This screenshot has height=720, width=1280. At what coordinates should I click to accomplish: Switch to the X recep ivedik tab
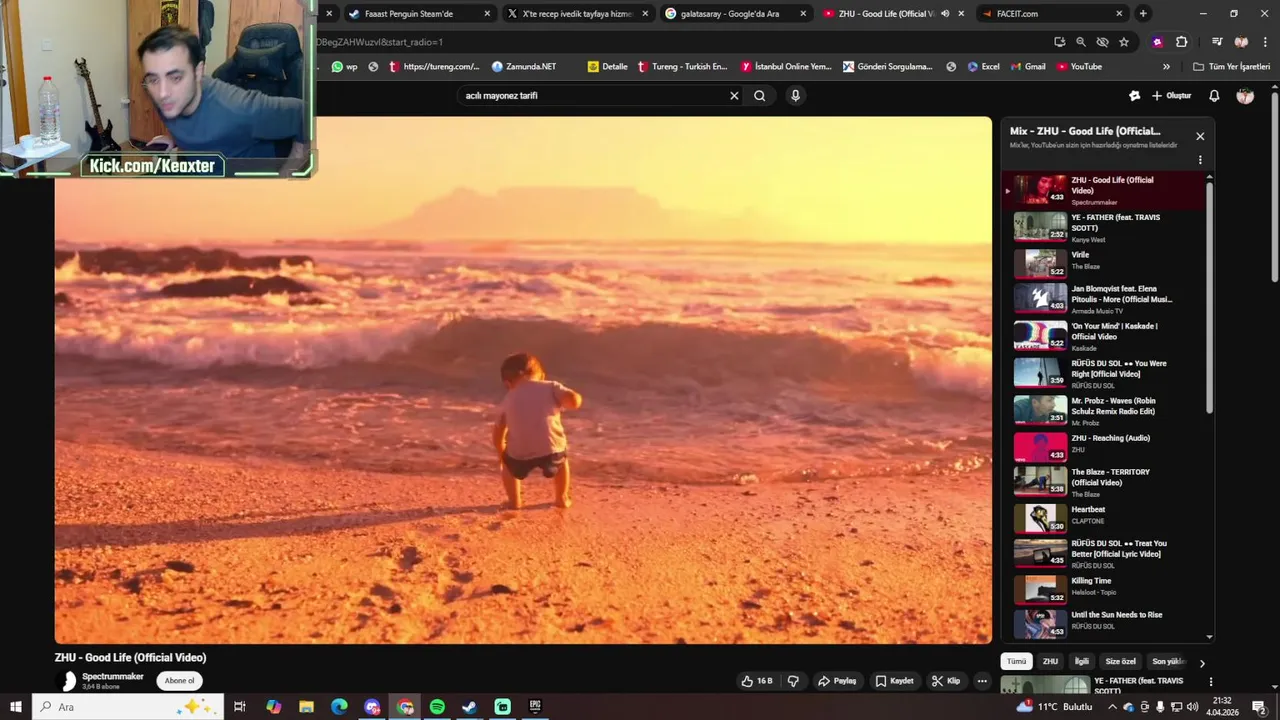tap(577, 14)
